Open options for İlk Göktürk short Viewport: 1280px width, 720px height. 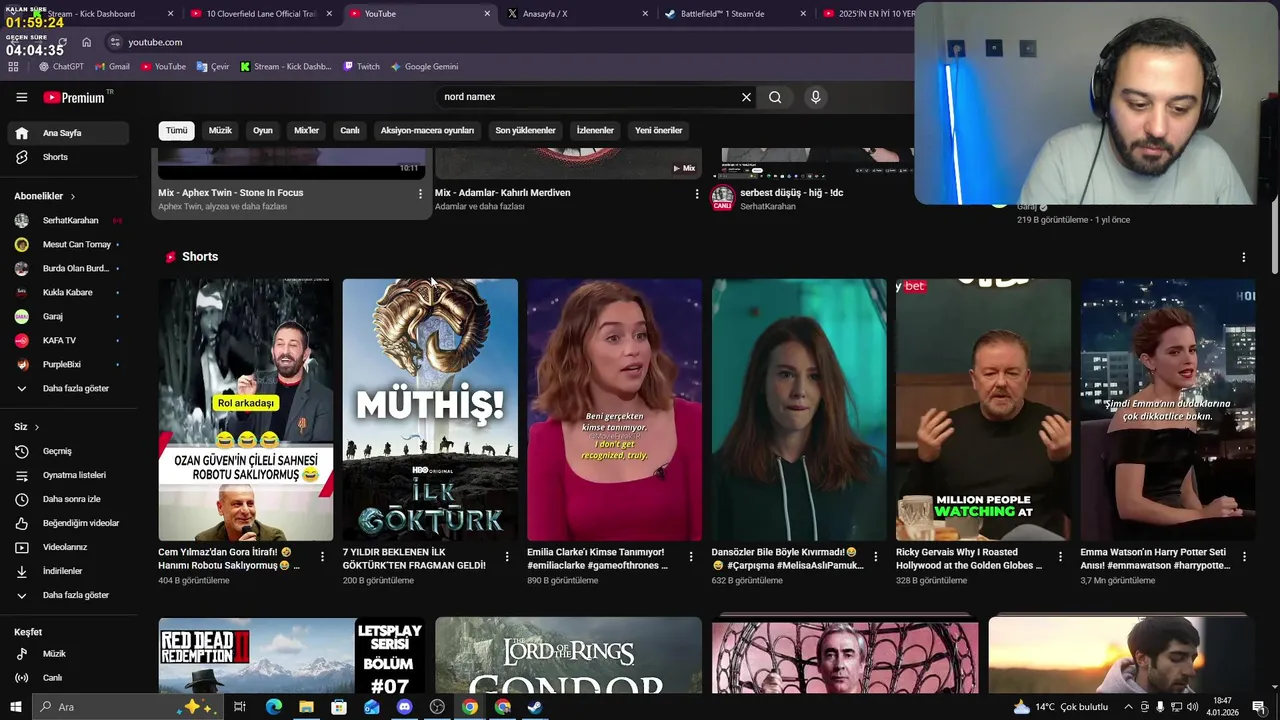507,557
